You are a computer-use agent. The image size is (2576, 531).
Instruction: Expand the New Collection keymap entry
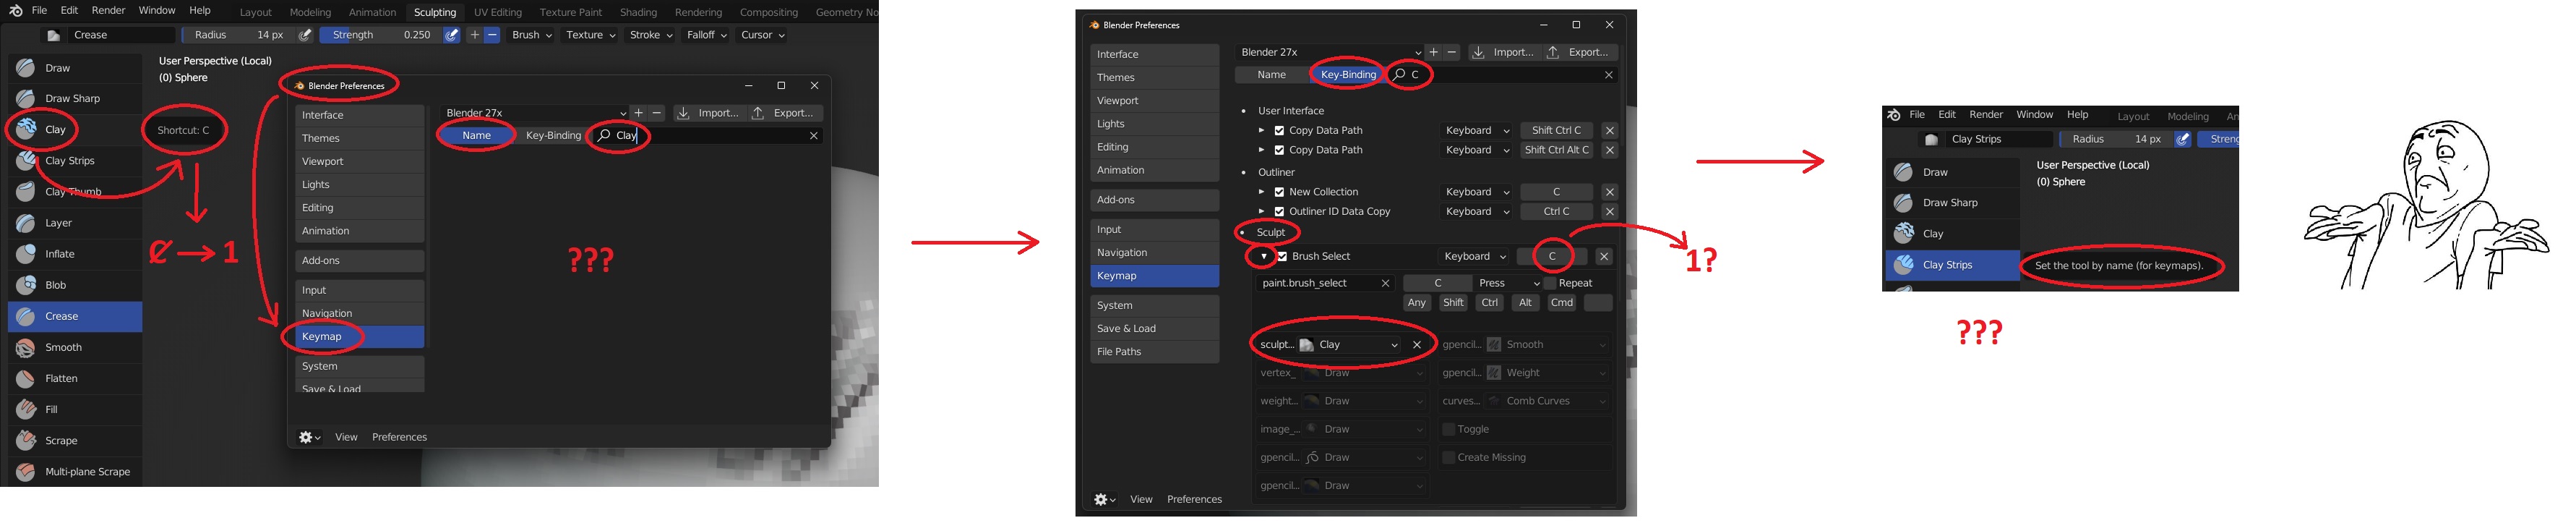1261,192
